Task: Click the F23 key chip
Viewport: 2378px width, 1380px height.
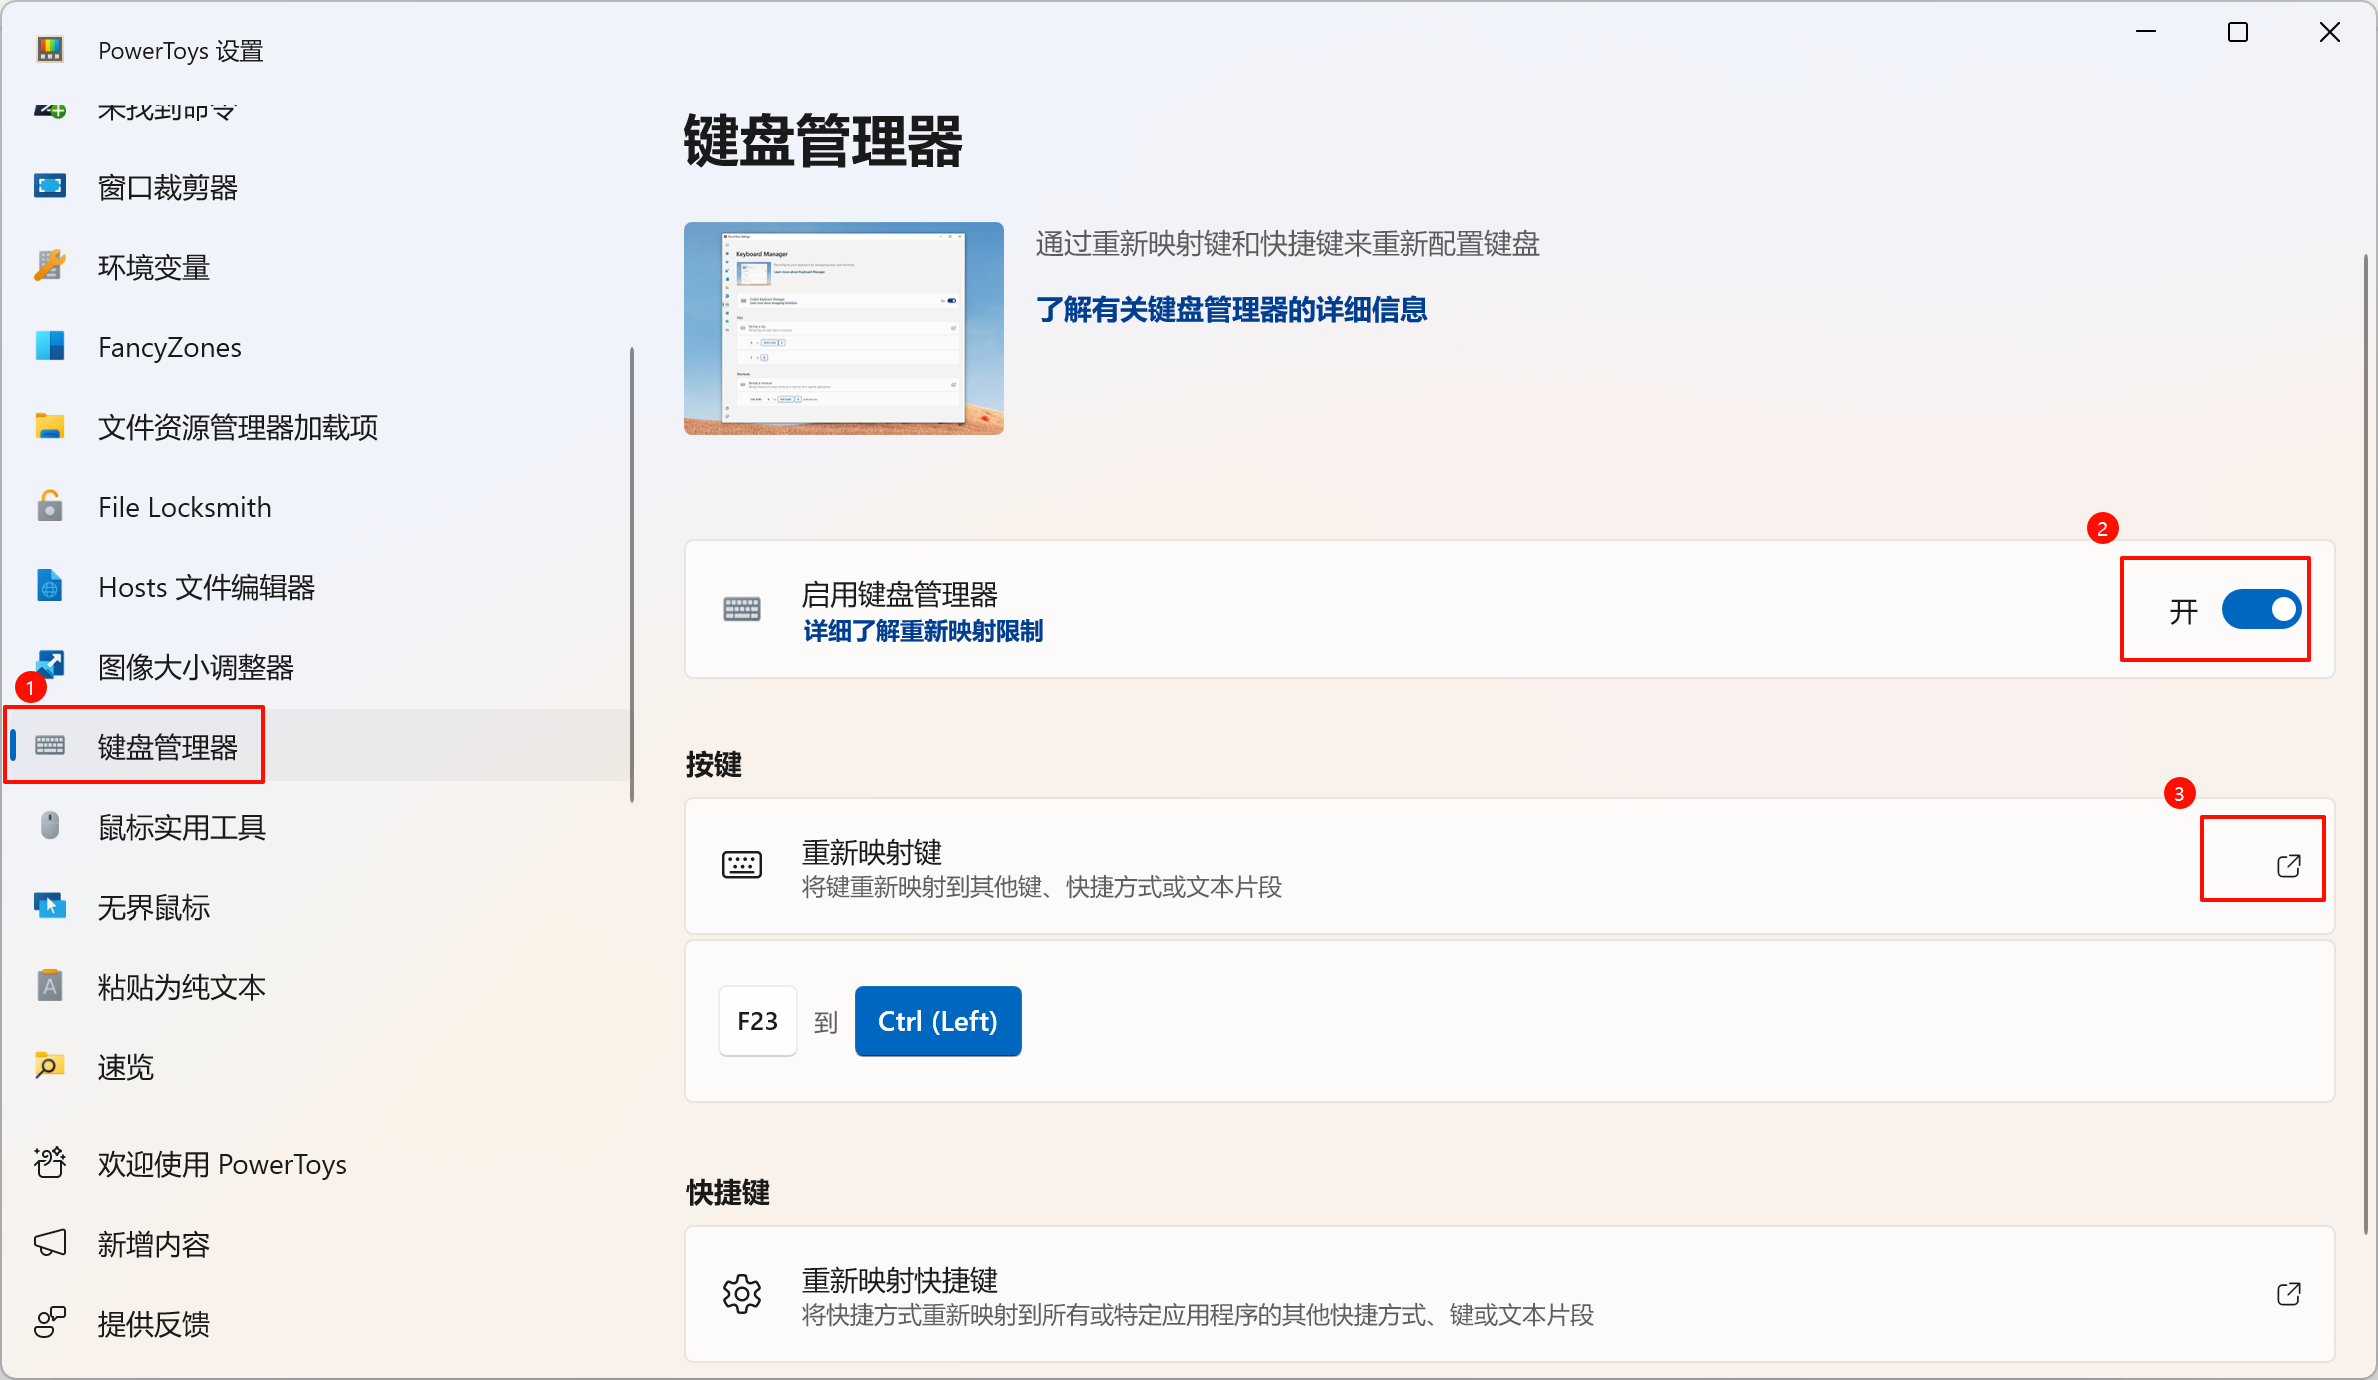Action: pyautogui.click(x=758, y=1021)
